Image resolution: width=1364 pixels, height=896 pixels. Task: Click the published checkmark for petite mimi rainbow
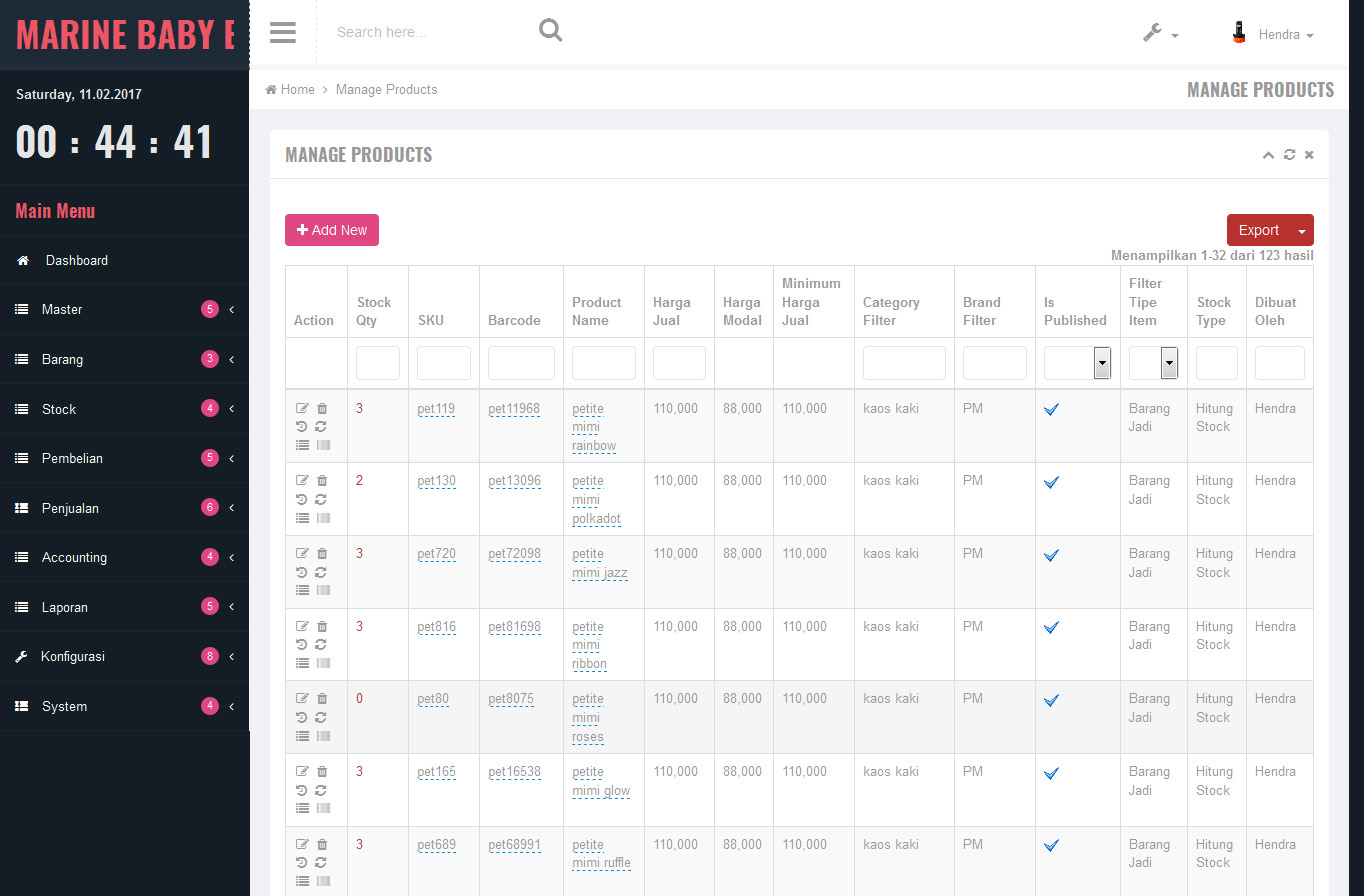coord(1051,410)
